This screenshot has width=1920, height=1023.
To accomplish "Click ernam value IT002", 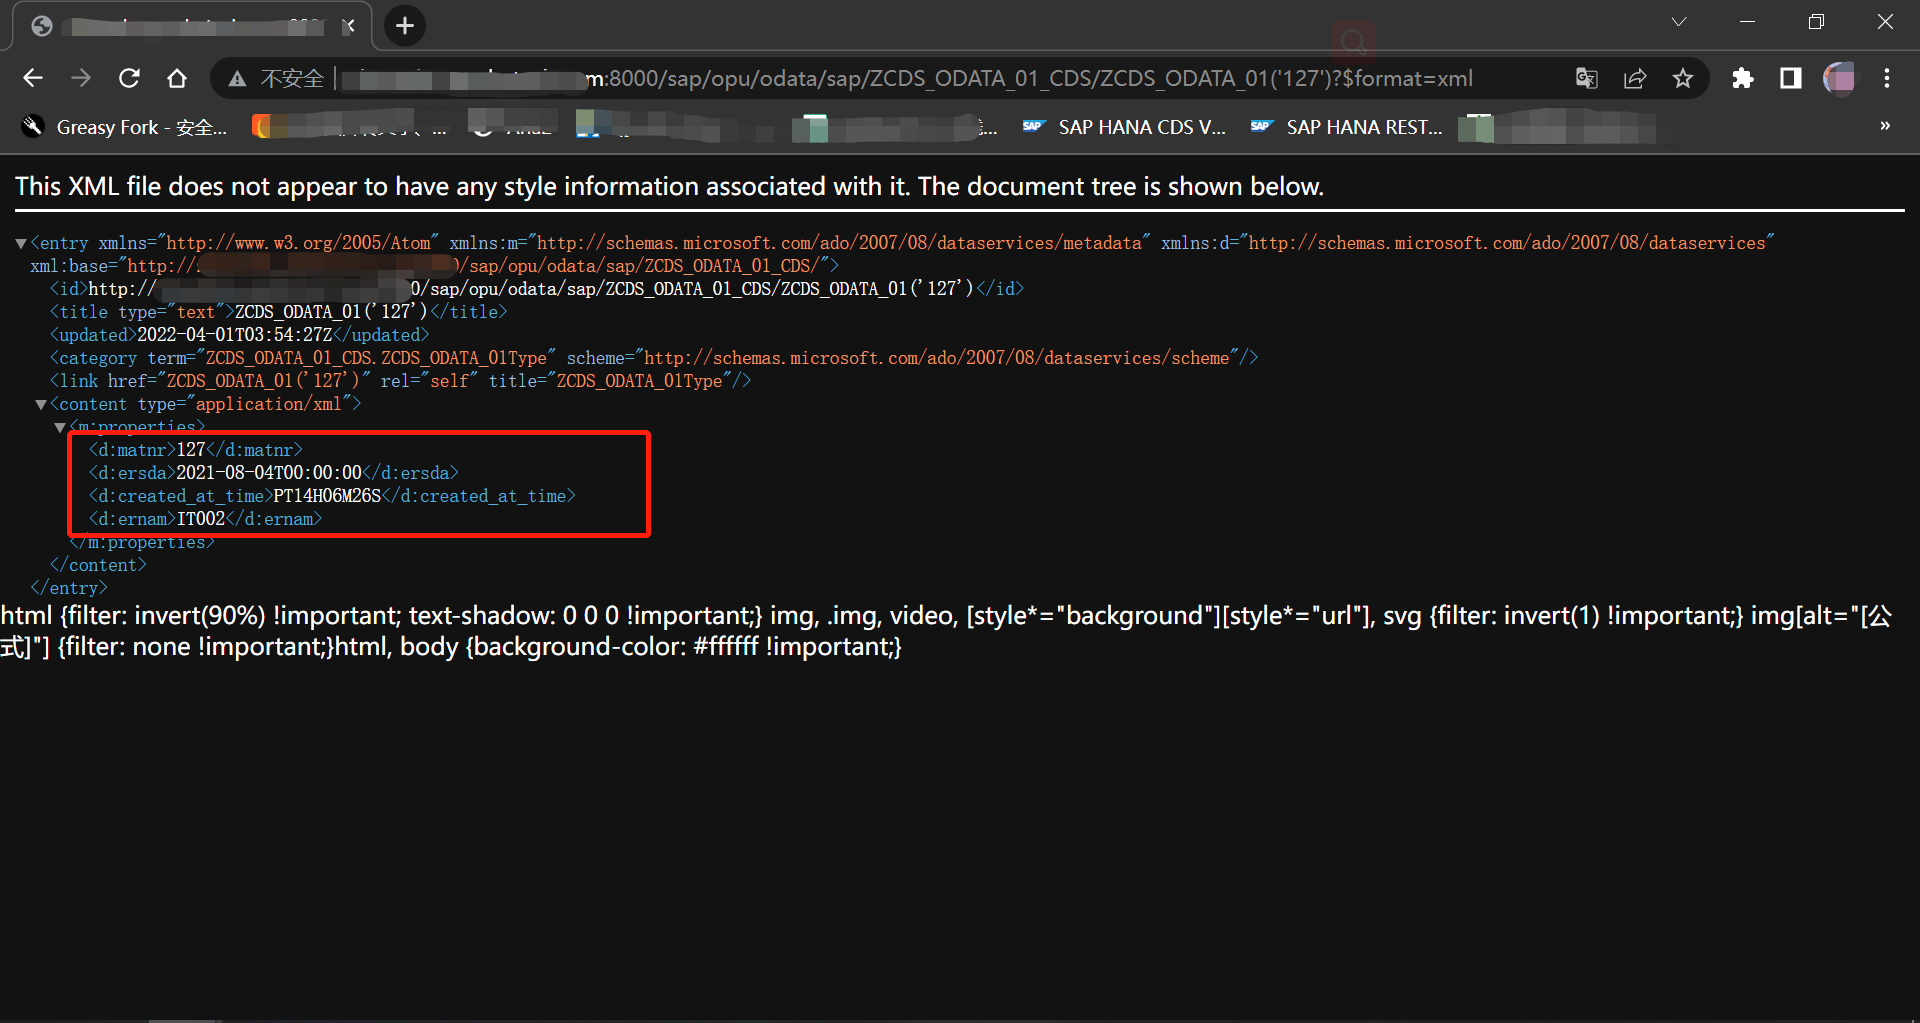I will point(201,519).
